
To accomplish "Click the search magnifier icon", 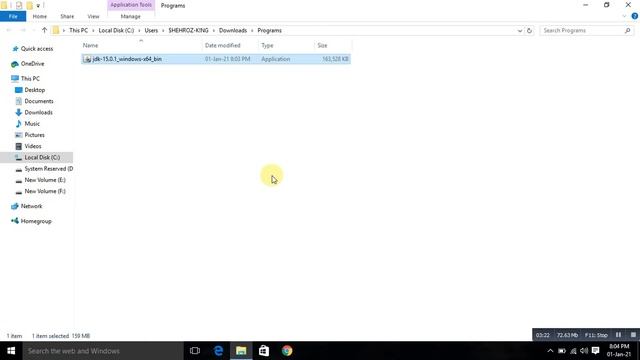I will 627,31.
